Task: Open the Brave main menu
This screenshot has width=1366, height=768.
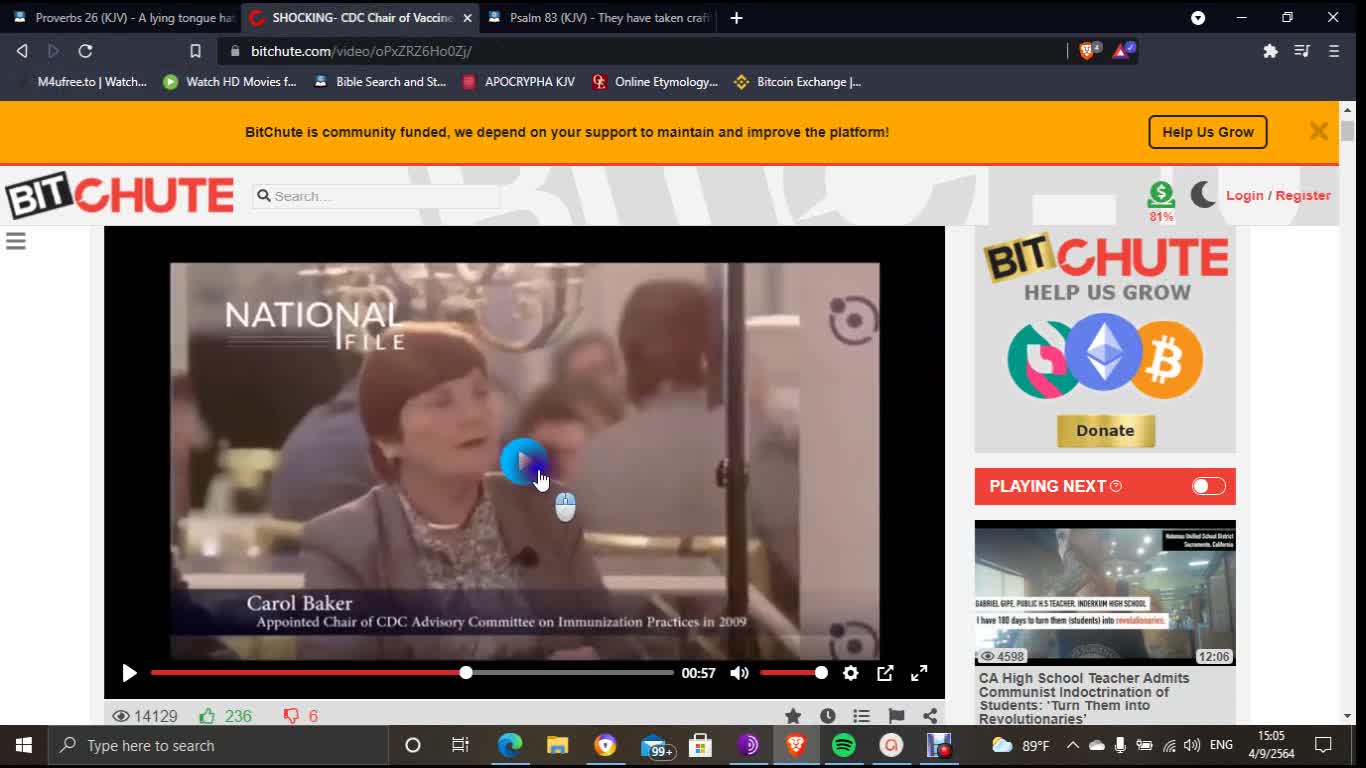Action: [1334, 51]
